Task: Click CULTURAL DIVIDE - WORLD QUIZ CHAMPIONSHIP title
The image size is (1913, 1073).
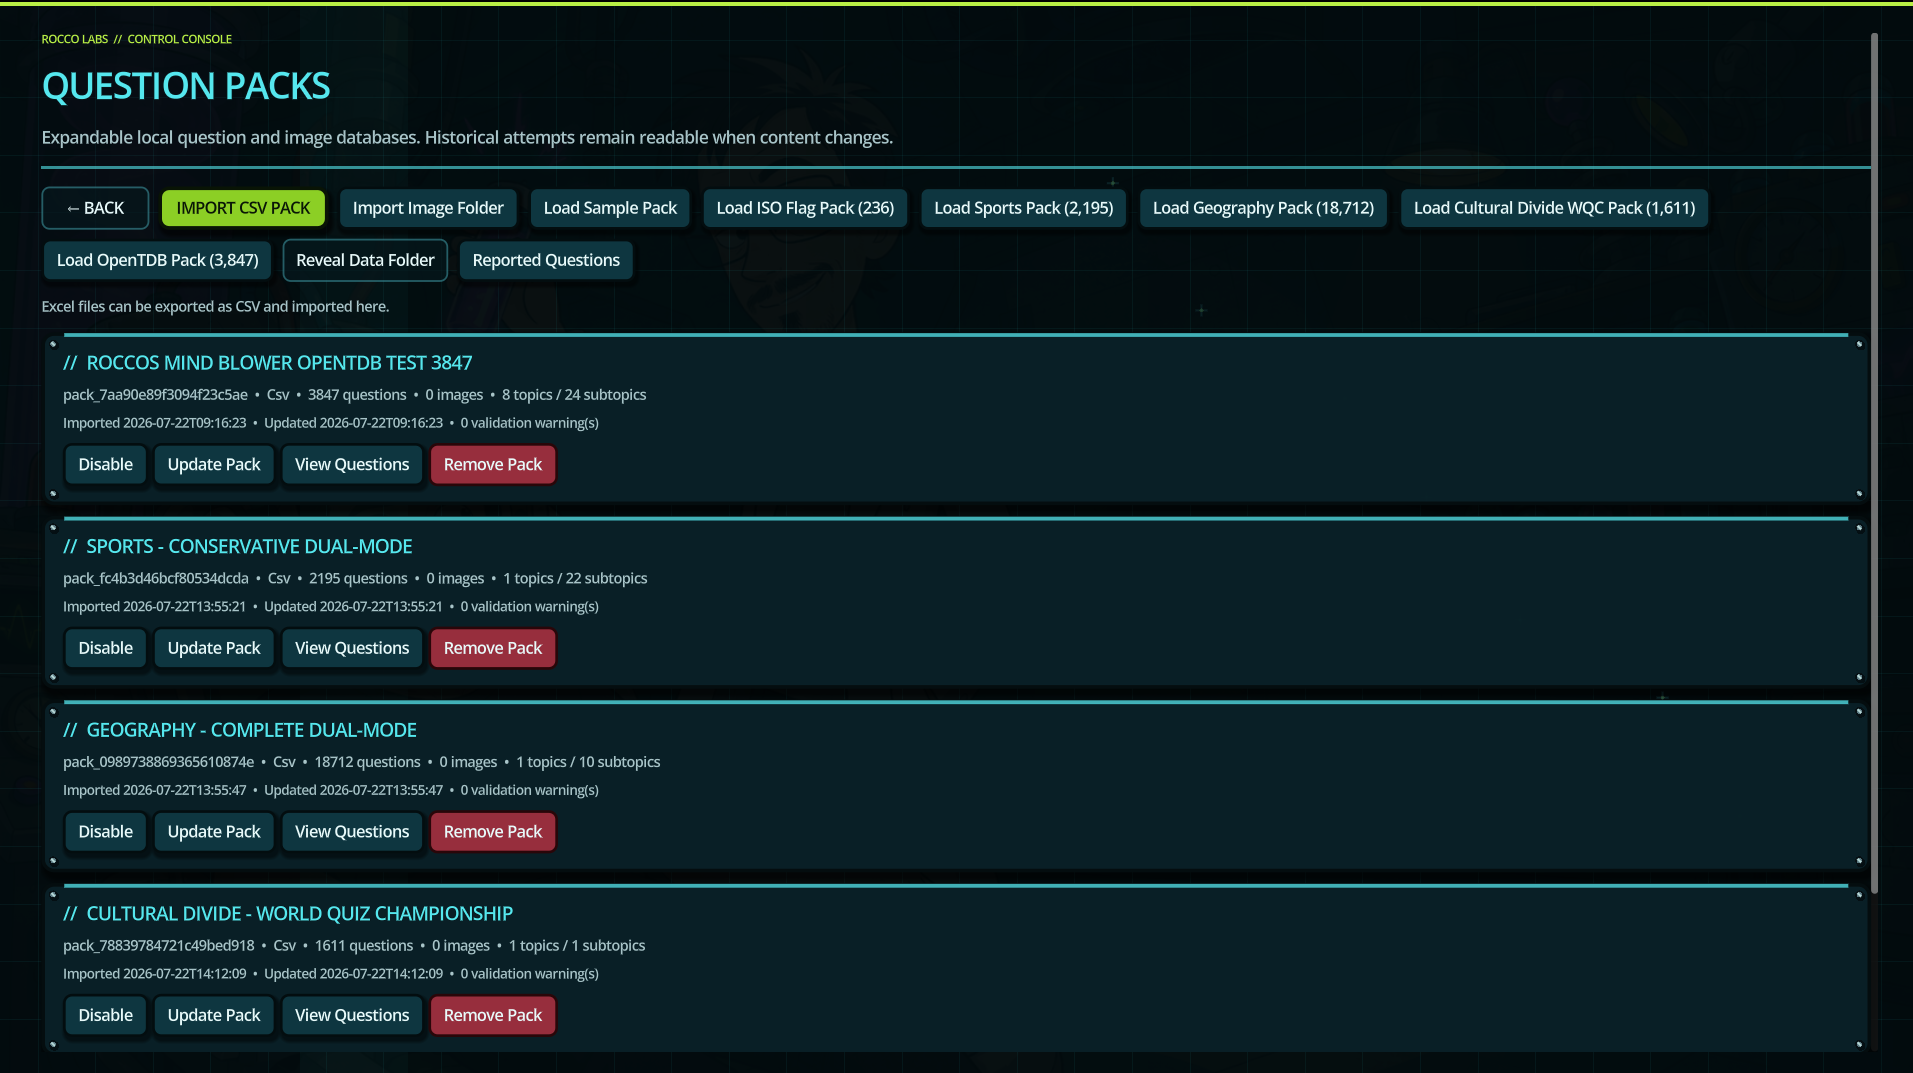Action: tap(299, 914)
